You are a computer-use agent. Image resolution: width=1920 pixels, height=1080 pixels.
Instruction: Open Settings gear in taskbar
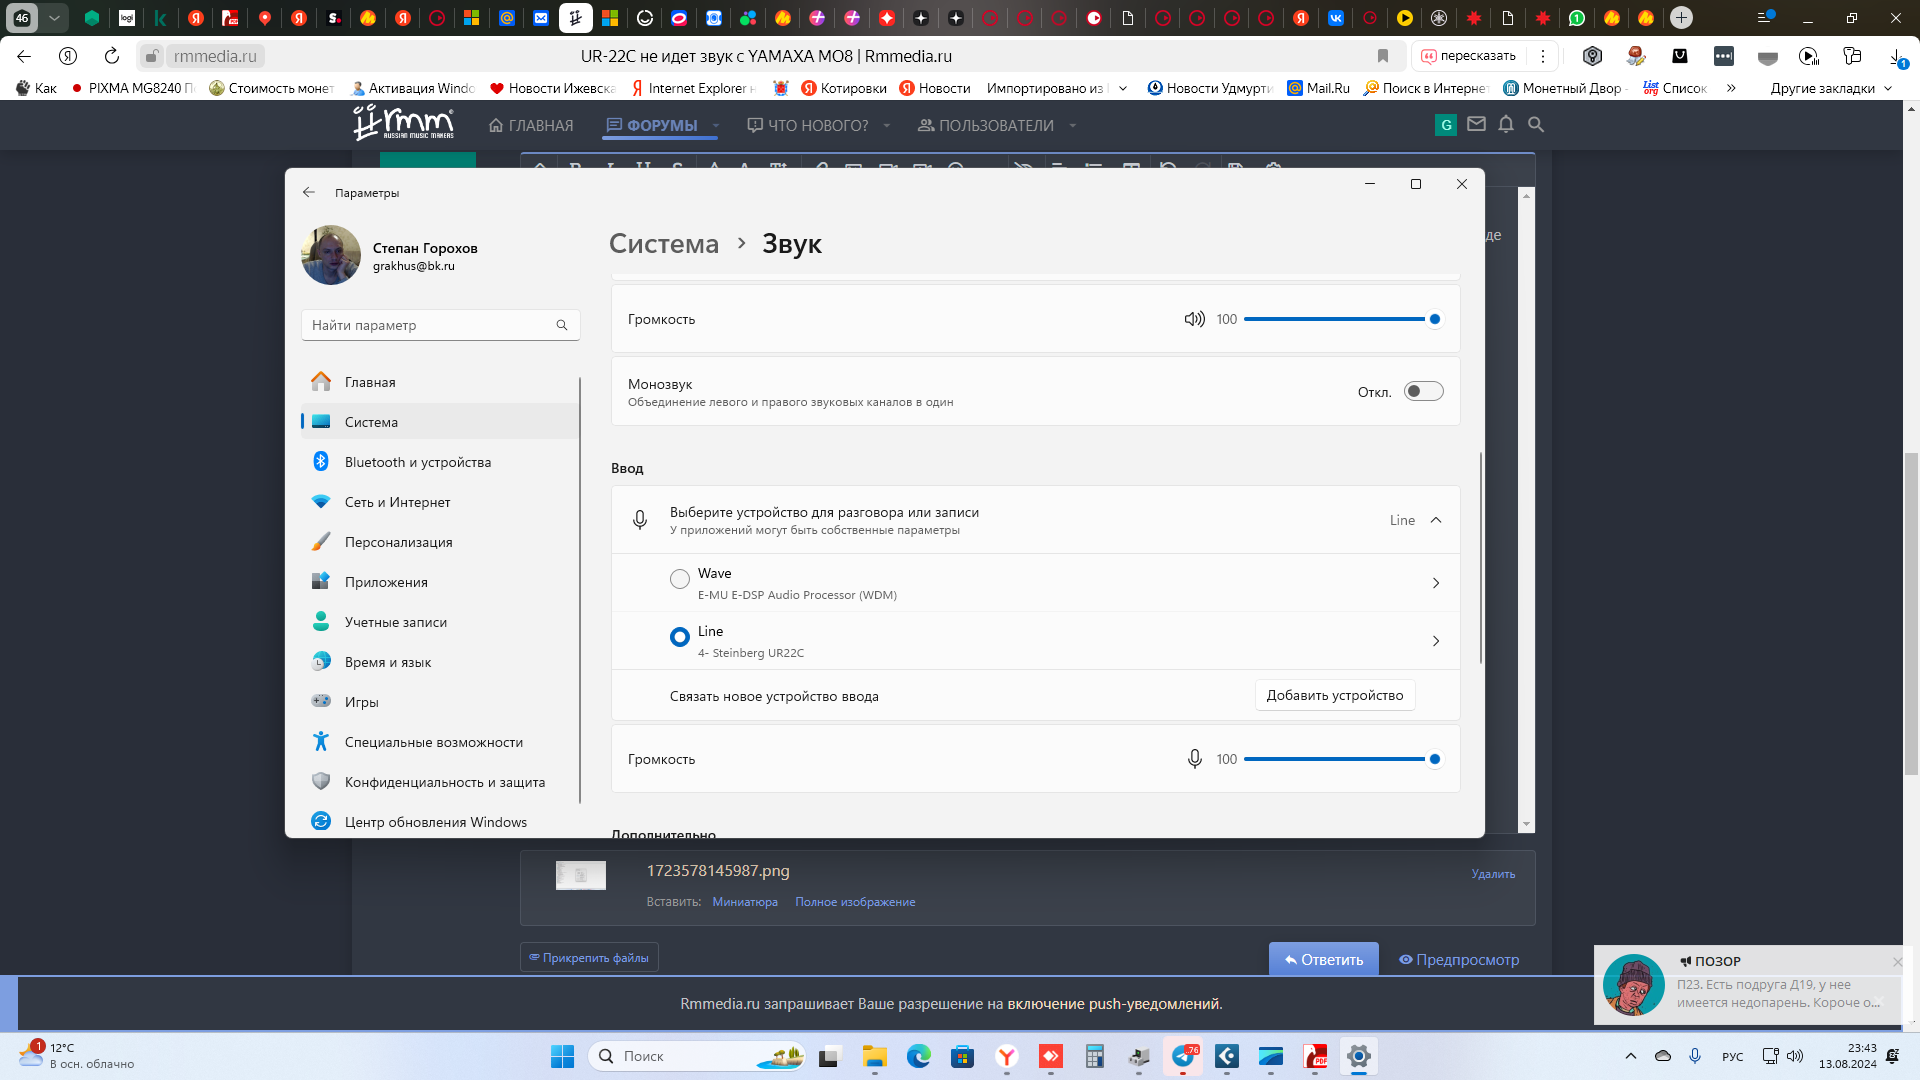1358,1056
